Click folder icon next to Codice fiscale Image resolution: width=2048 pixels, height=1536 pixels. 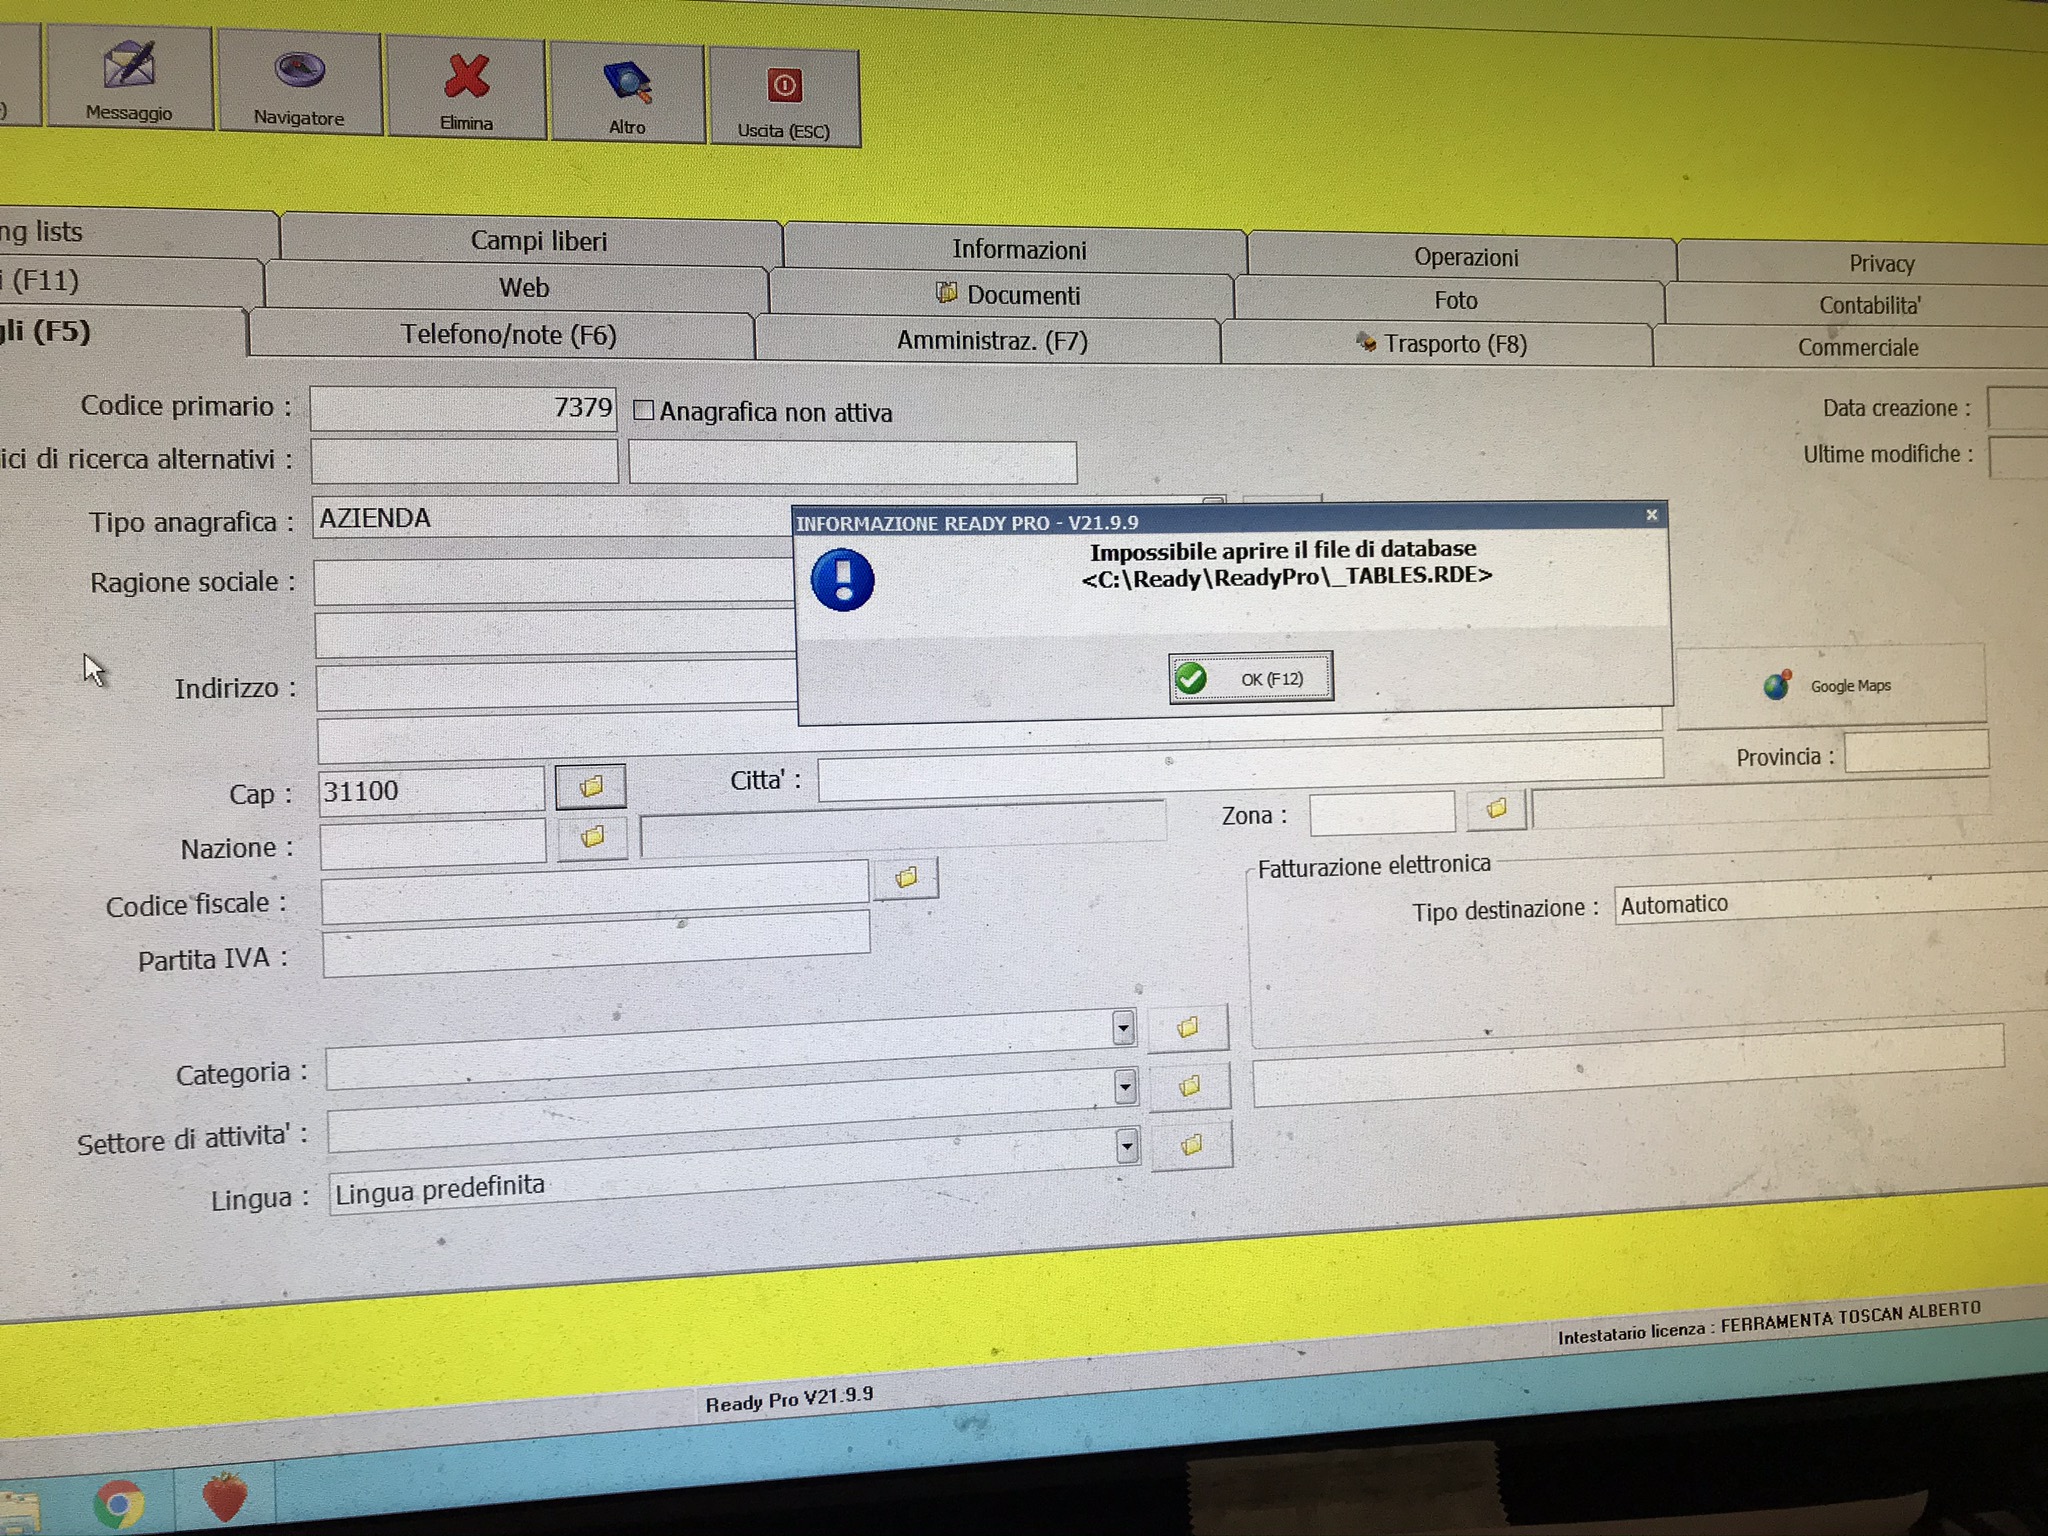tap(906, 878)
